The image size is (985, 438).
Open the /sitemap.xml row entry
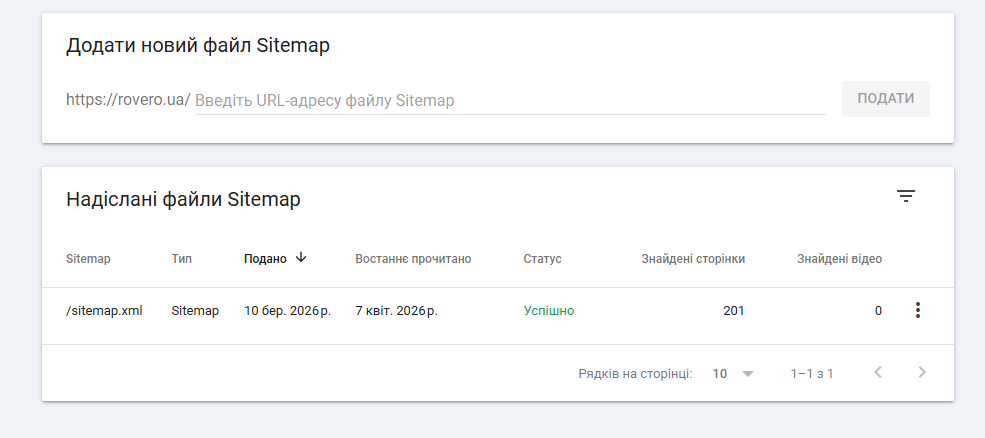click(x=104, y=311)
